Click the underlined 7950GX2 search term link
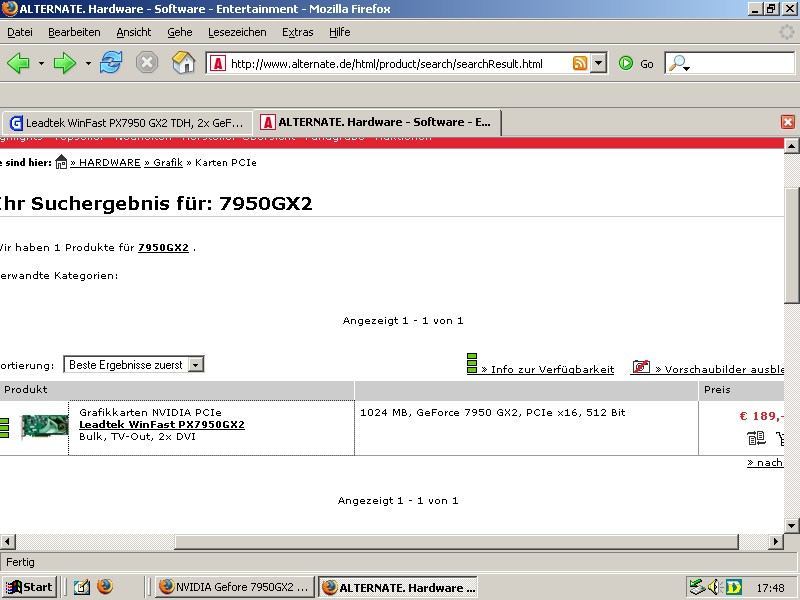800x600 pixels. [x=163, y=247]
